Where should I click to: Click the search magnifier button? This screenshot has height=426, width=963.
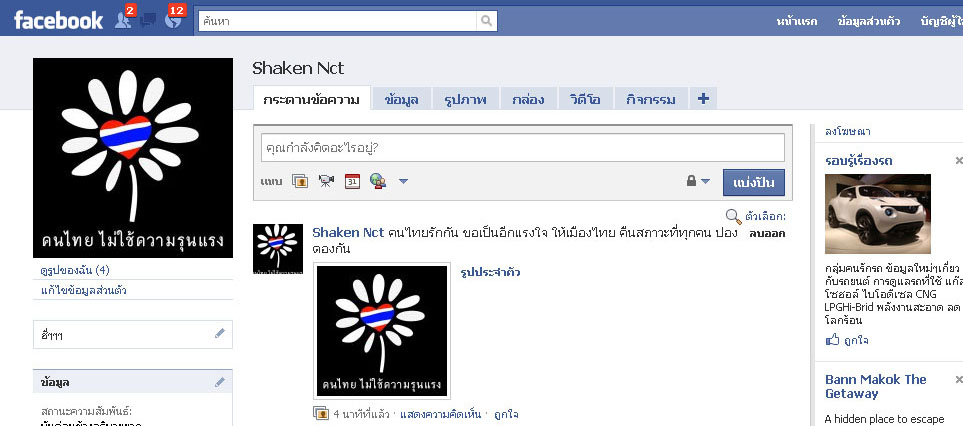click(x=486, y=21)
